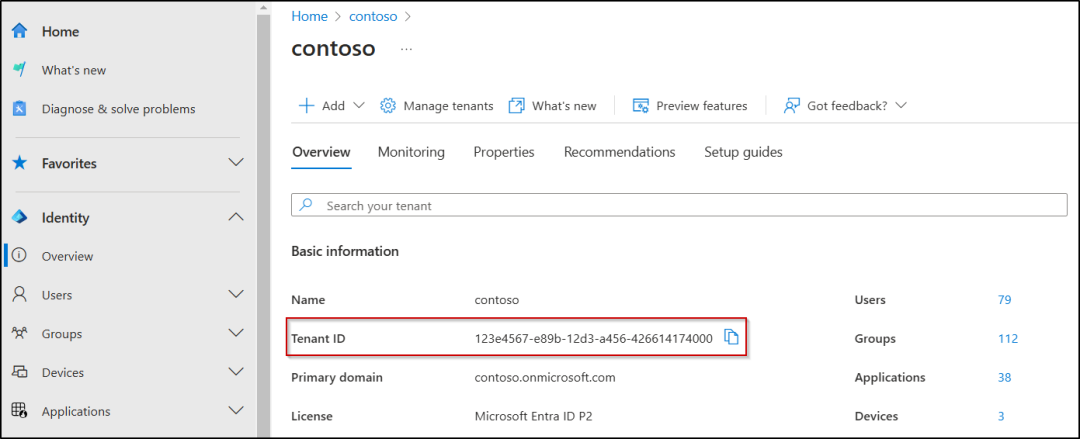Open the Devices count link 3
This screenshot has height=439, width=1080.
(x=1001, y=416)
